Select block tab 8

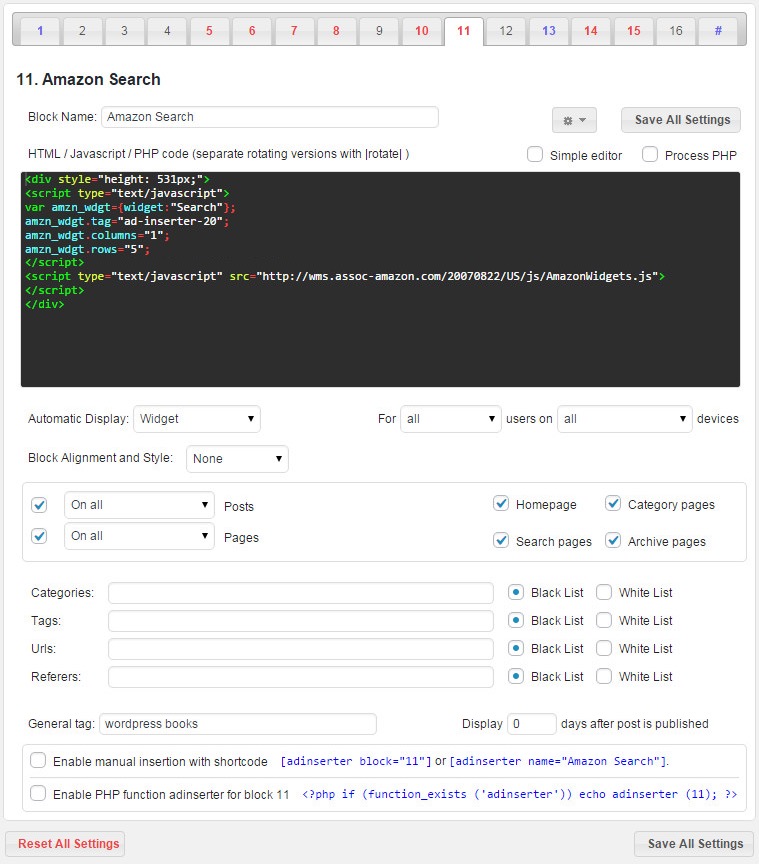point(336,31)
